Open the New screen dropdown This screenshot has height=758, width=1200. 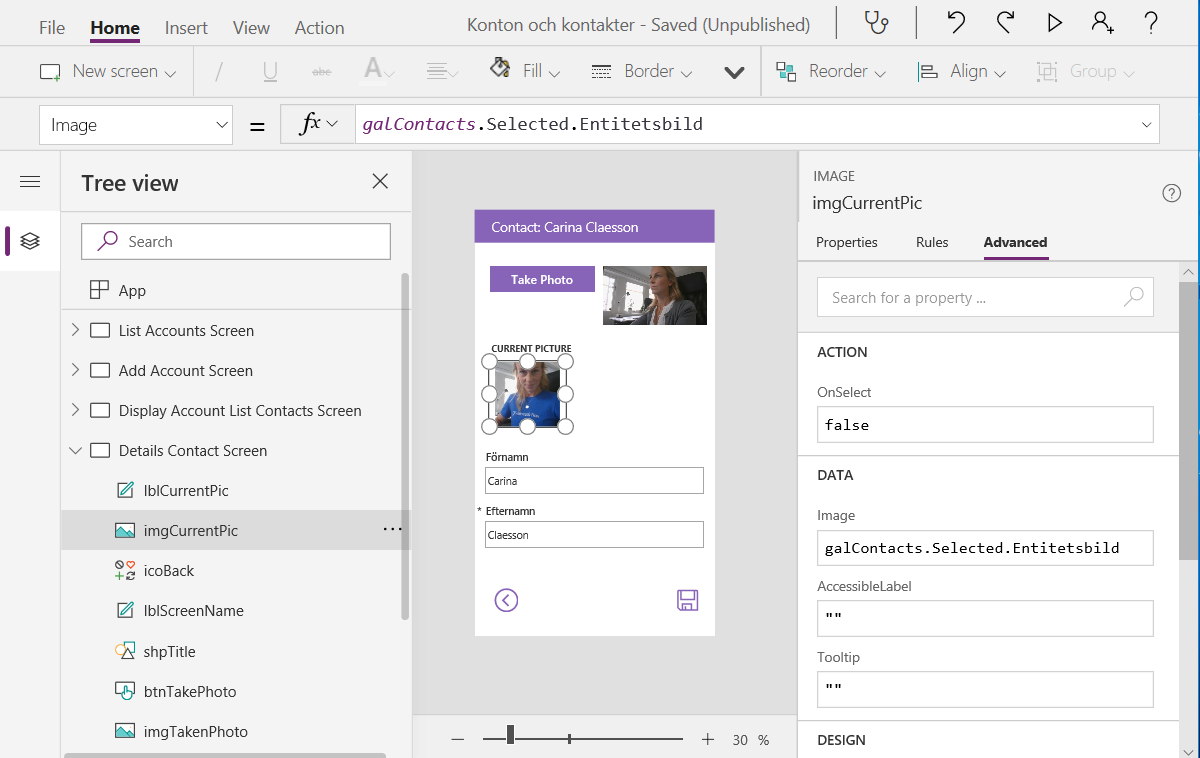point(107,71)
